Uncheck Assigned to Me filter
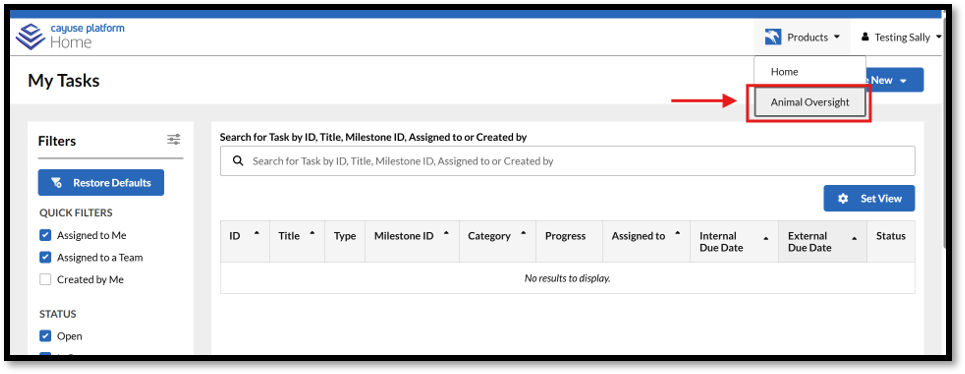 point(45,235)
